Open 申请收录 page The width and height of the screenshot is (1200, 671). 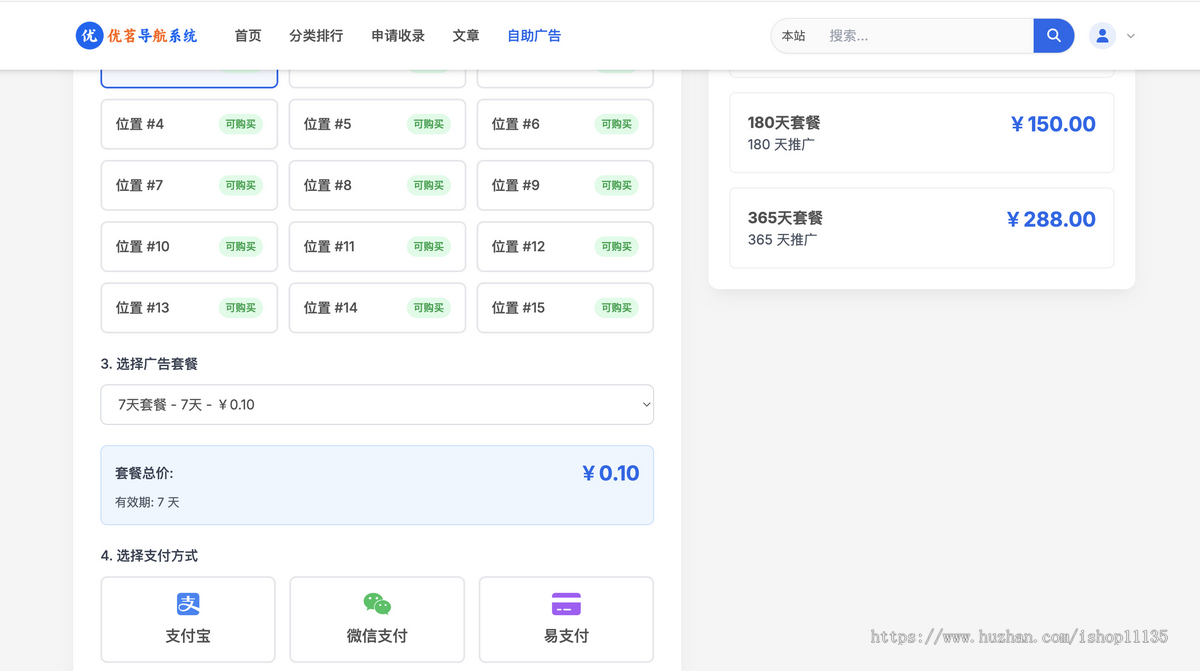coord(398,36)
